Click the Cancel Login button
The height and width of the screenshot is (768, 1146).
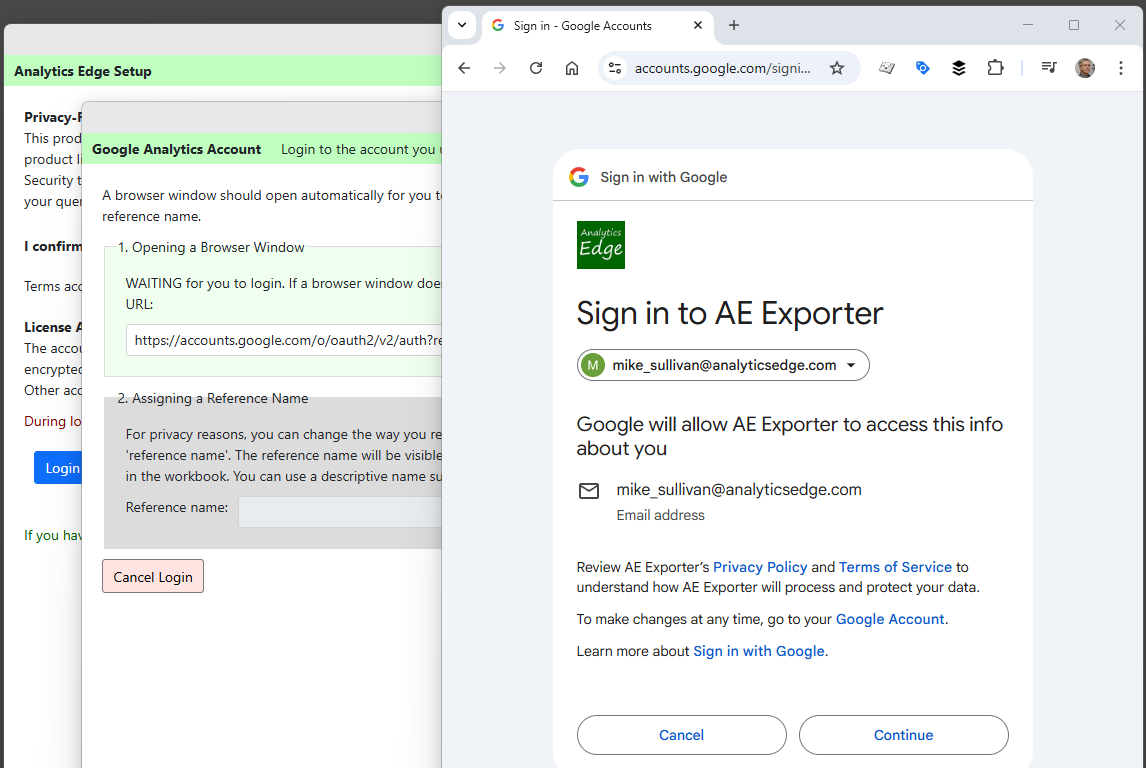click(x=153, y=577)
